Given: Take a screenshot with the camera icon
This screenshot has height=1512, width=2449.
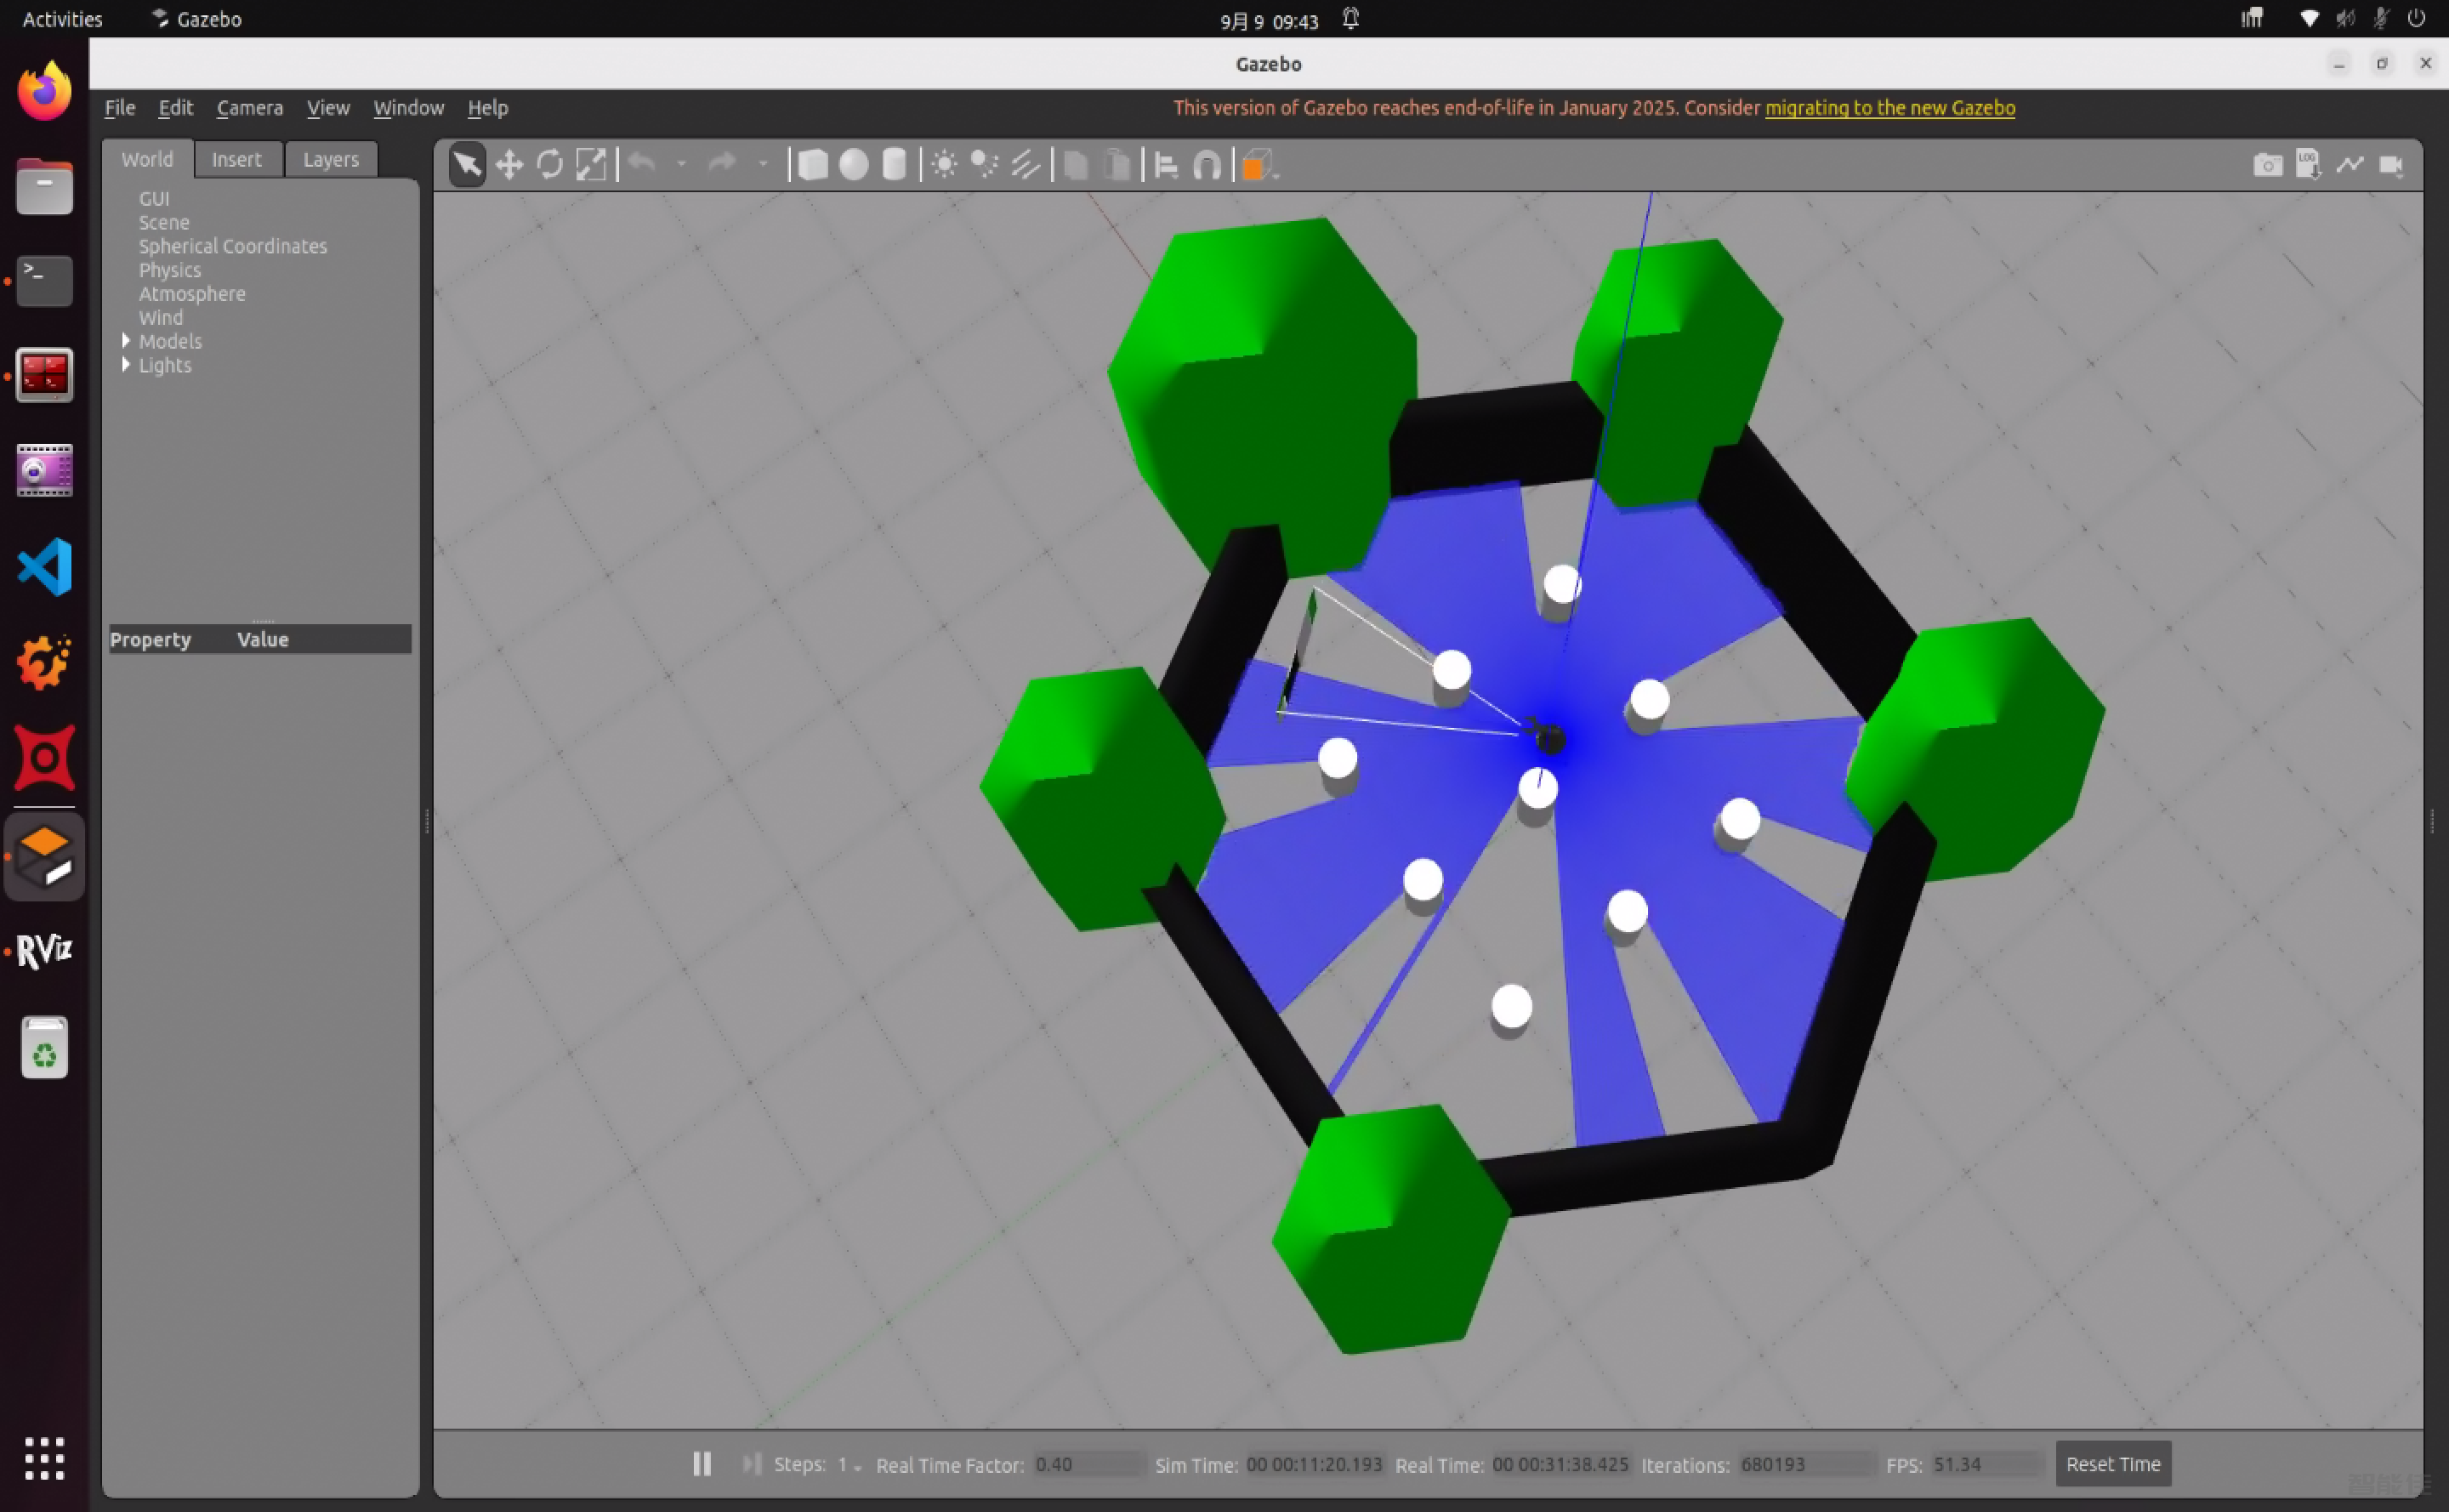Looking at the screenshot, I should coord(2267,165).
